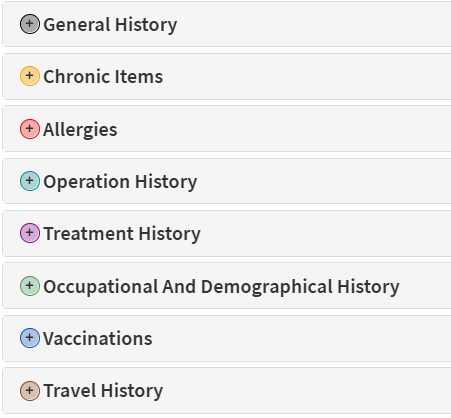Open the Vaccinations section title
This screenshot has height=418, width=451.
[98, 339]
